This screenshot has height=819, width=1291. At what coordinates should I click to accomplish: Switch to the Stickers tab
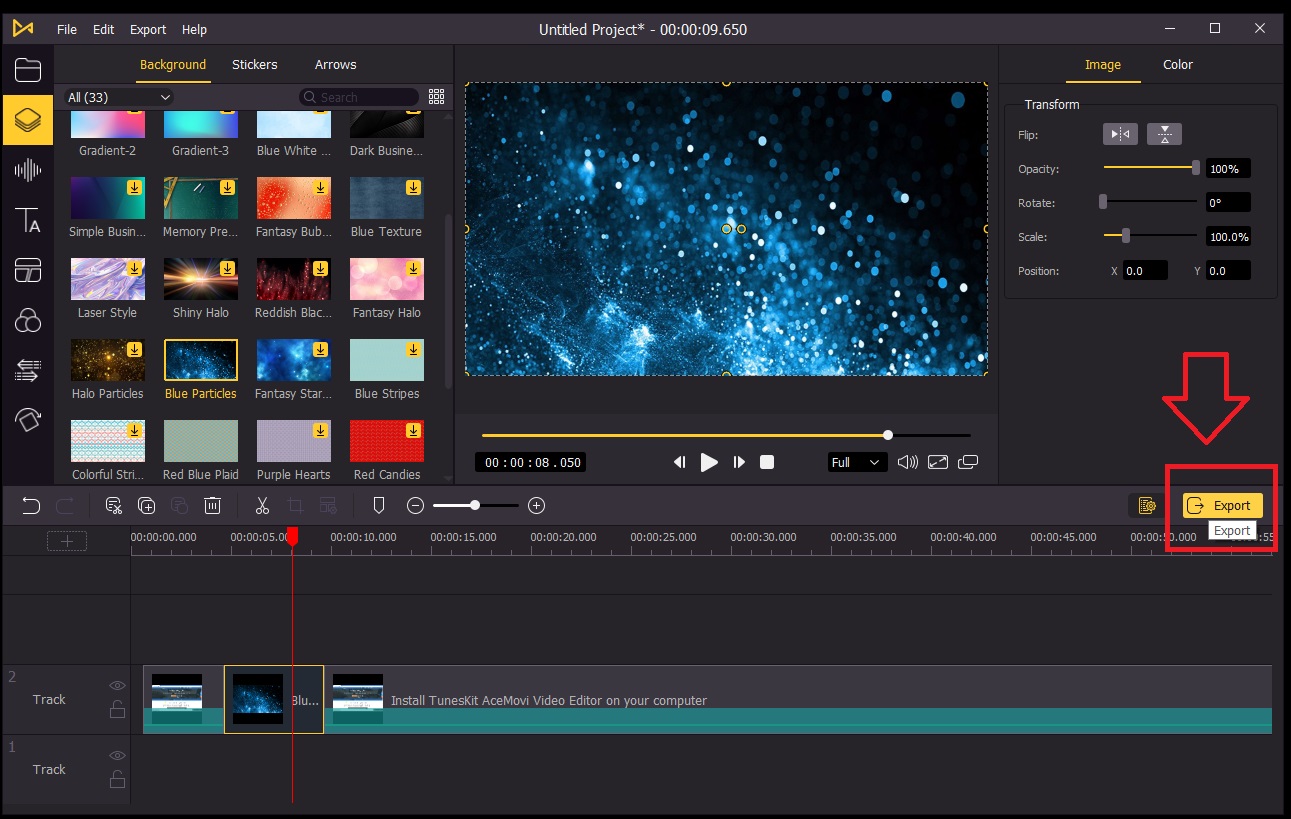point(254,64)
